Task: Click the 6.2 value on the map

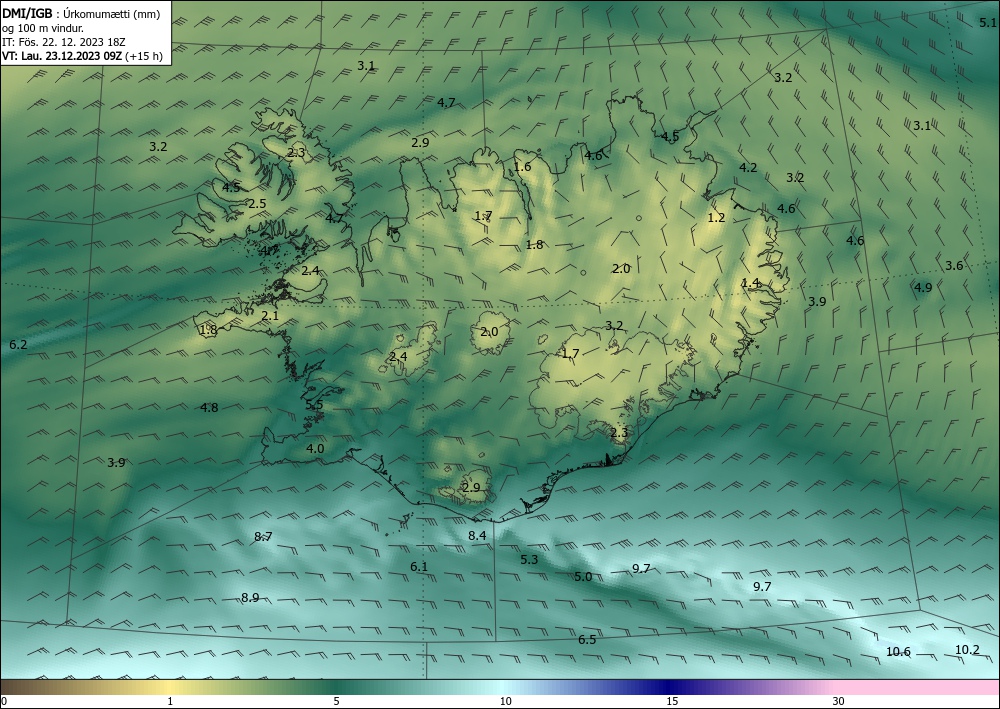Action: 18,345
